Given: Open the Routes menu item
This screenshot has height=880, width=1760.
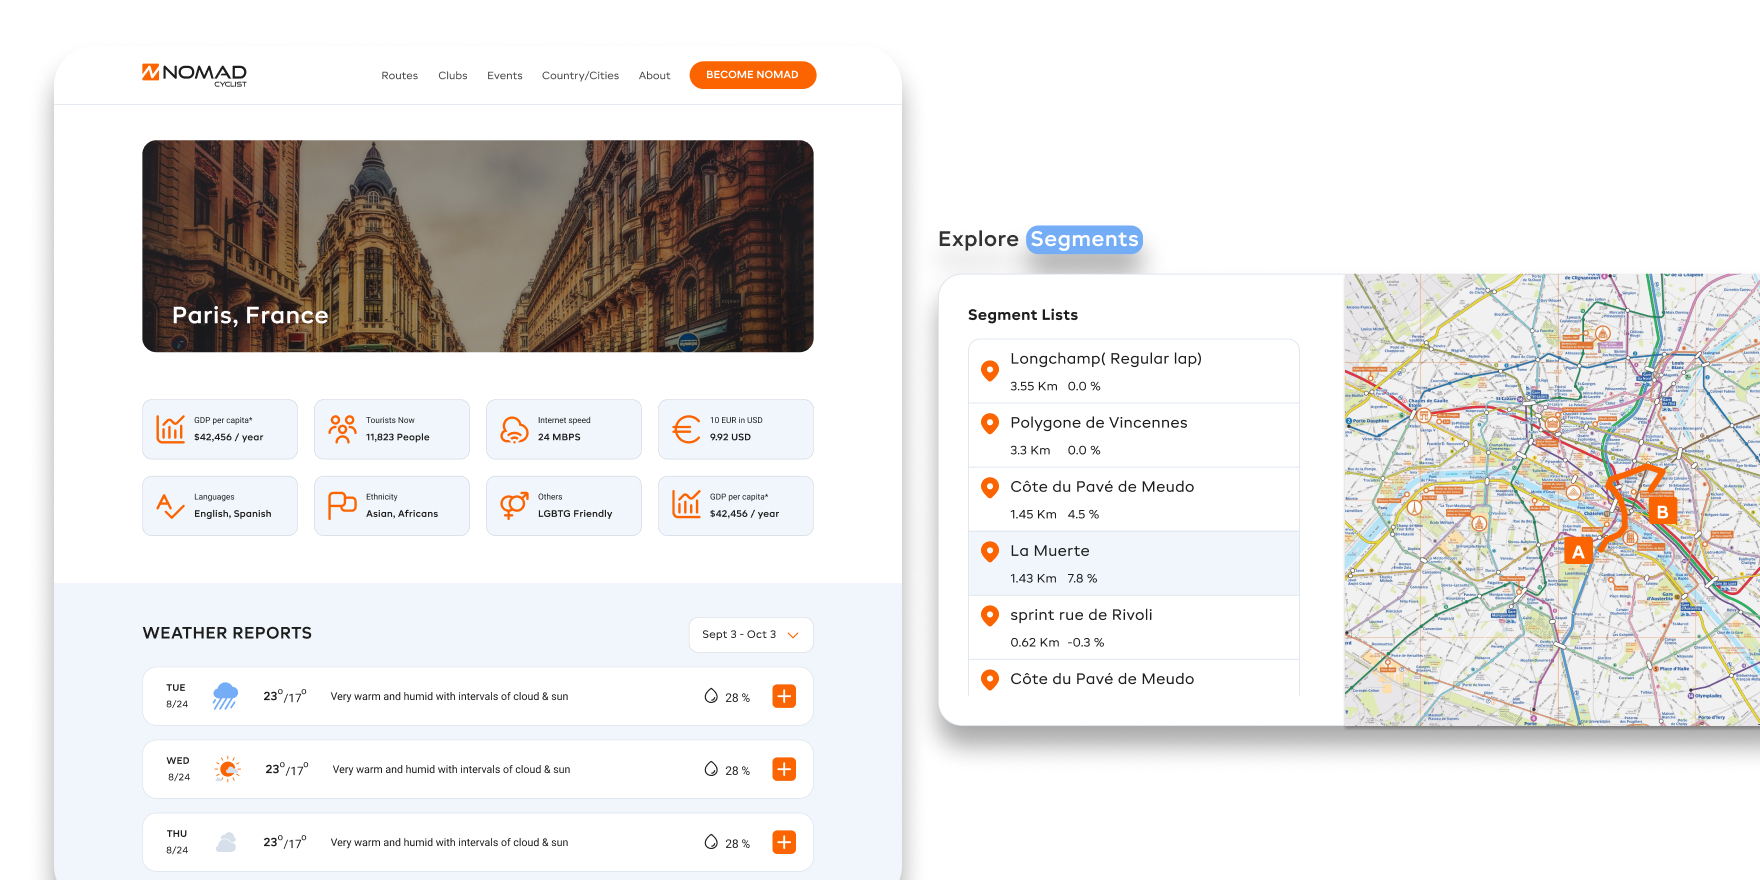Looking at the screenshot, I should pos(399,76).
